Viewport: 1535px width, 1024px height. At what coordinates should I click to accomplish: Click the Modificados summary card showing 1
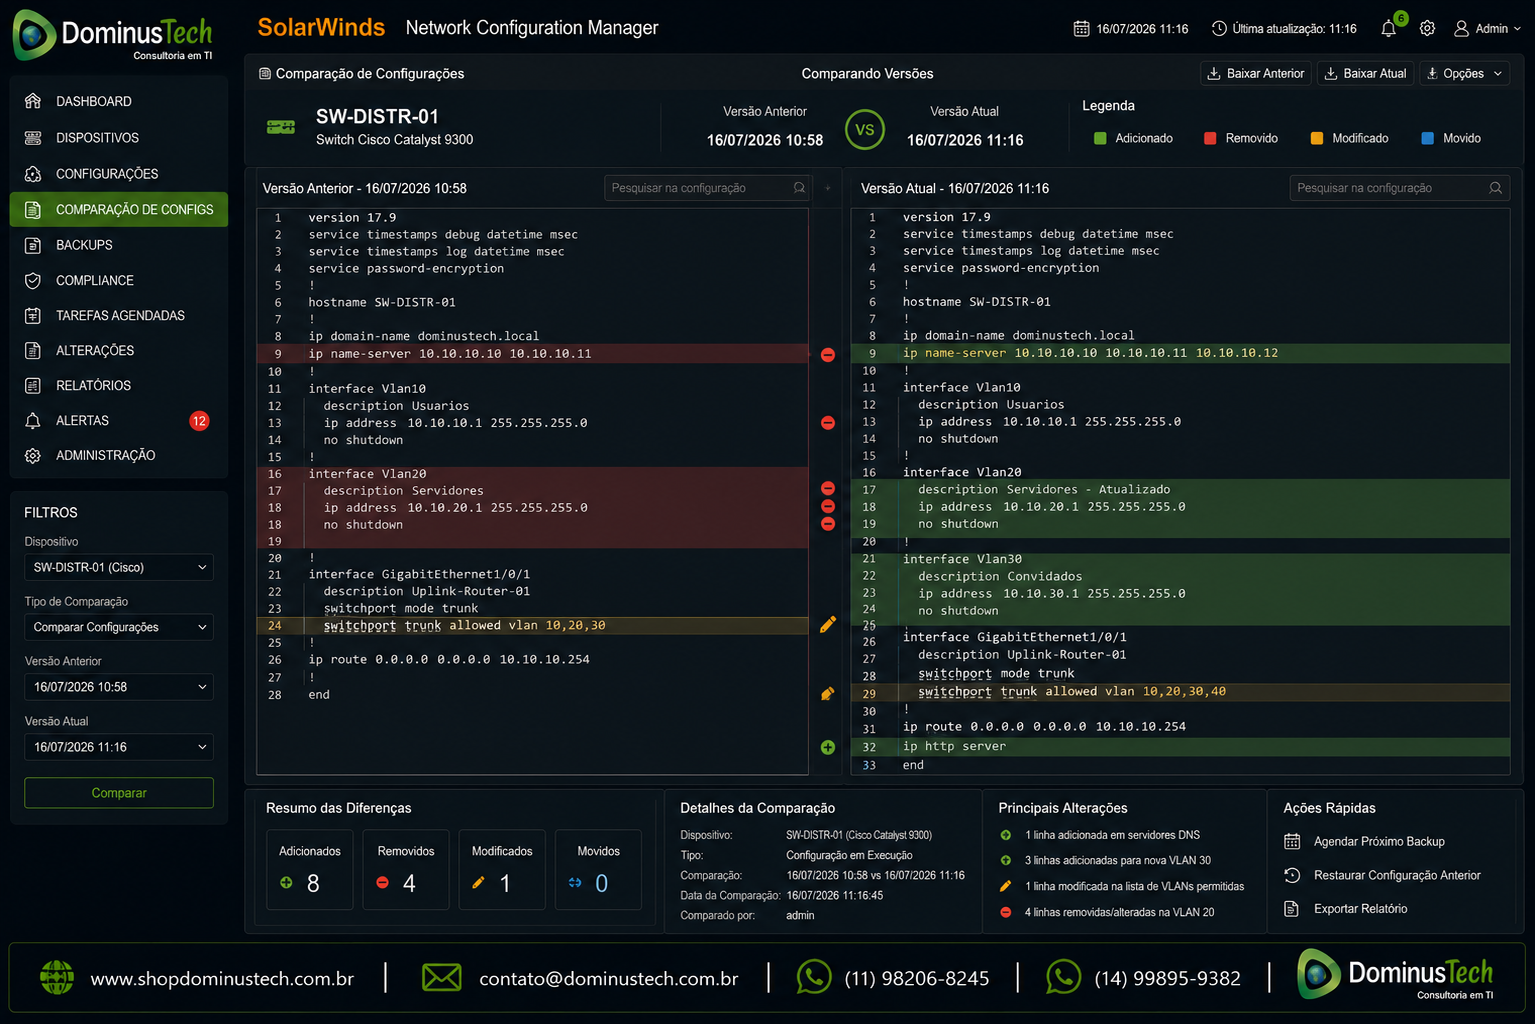[x=502, y=870]
